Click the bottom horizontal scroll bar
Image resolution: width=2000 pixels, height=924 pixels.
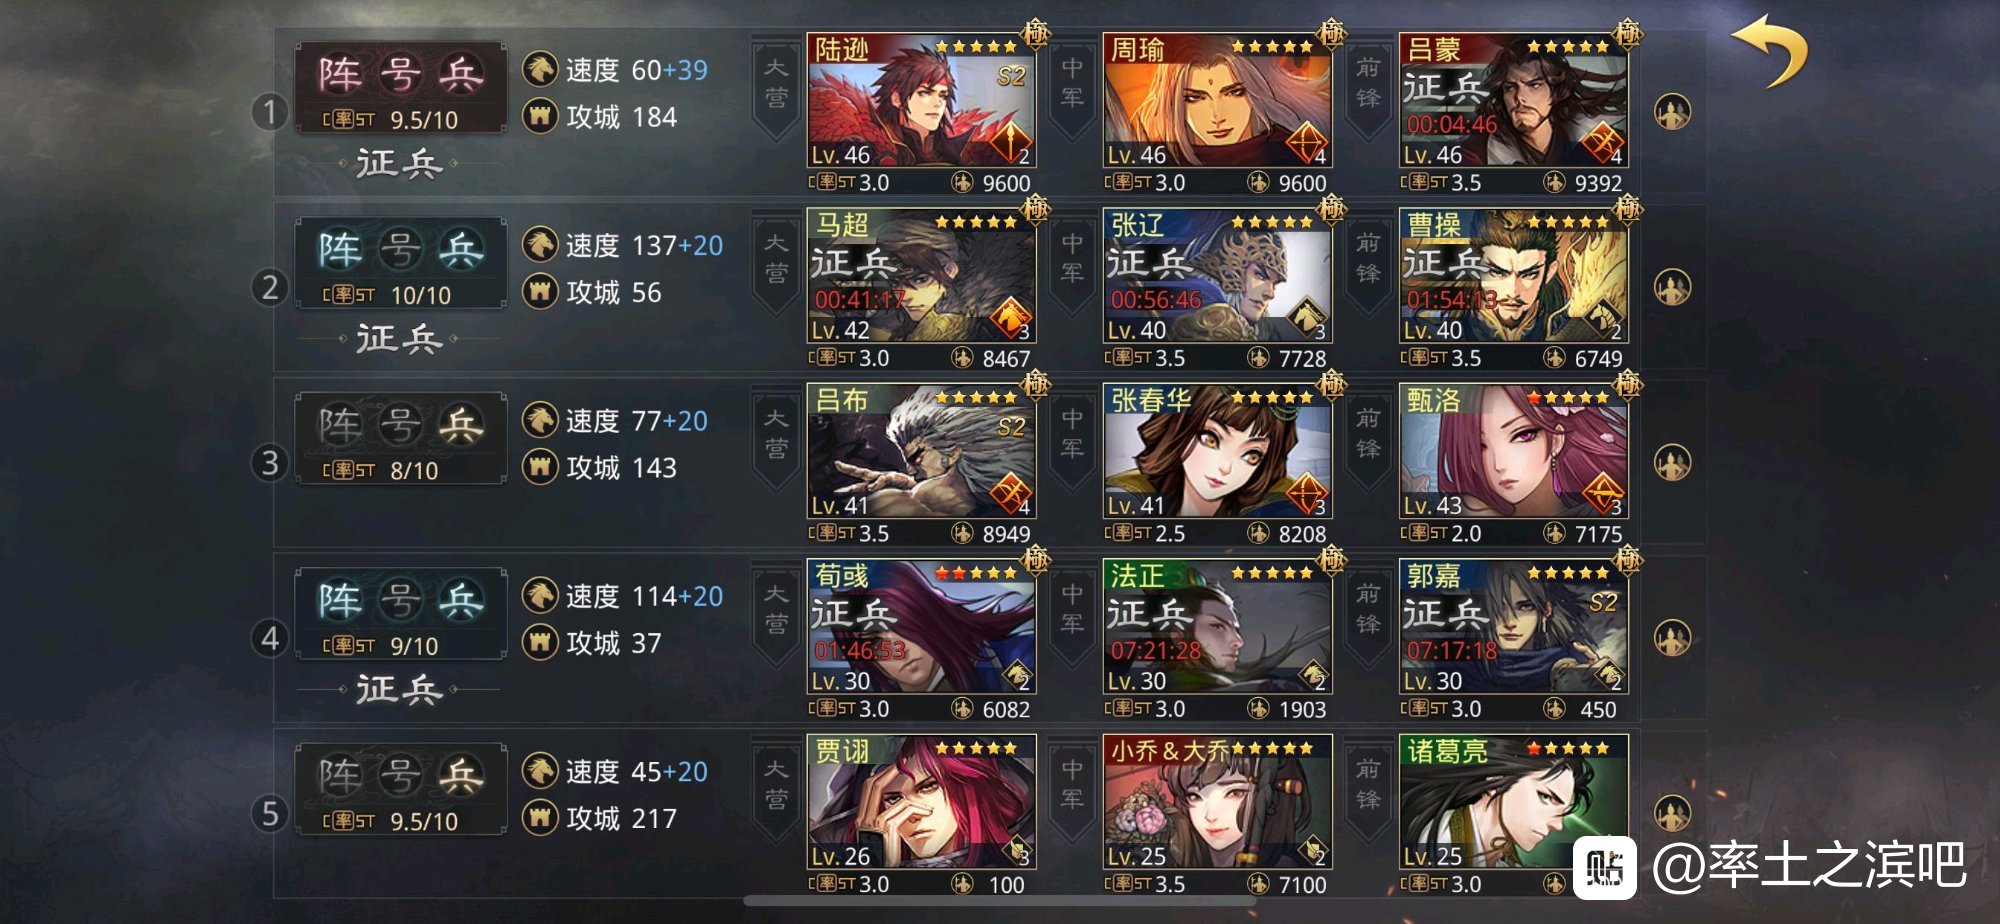(1000, 901)
